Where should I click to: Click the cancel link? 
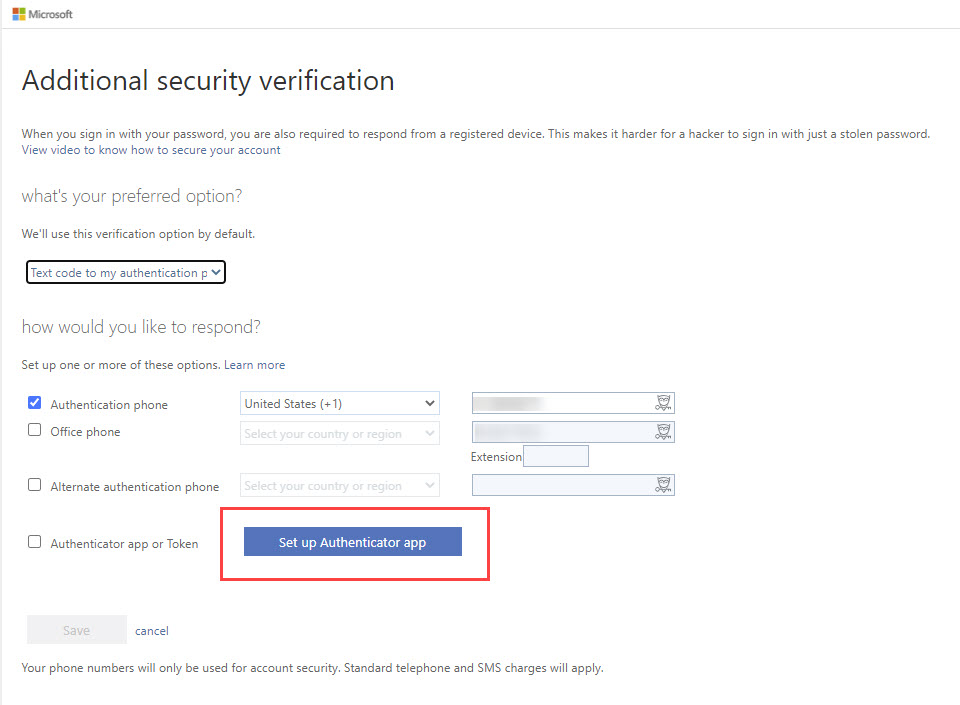152,631
